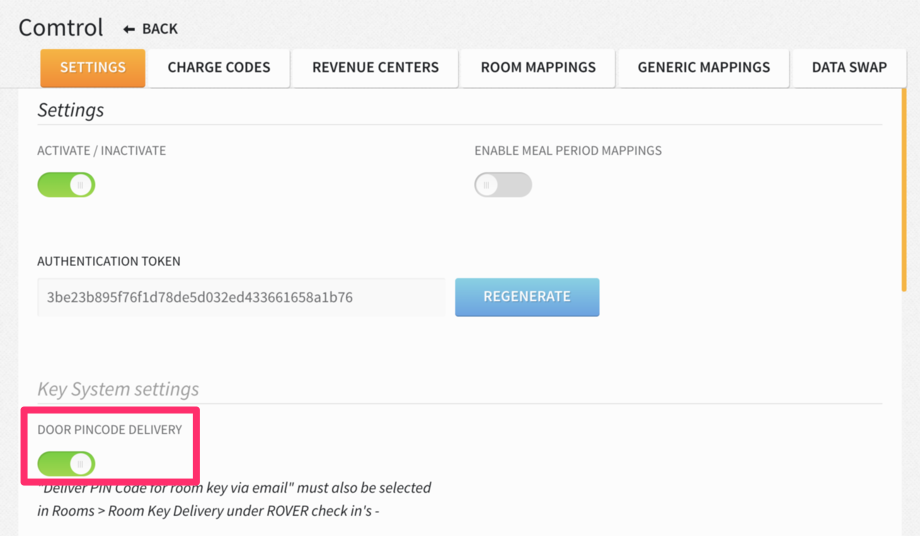Viewport: 920px width, 536px height.
Task: Toggle the Activate / Inactivate switch
Action: point(66,185)
